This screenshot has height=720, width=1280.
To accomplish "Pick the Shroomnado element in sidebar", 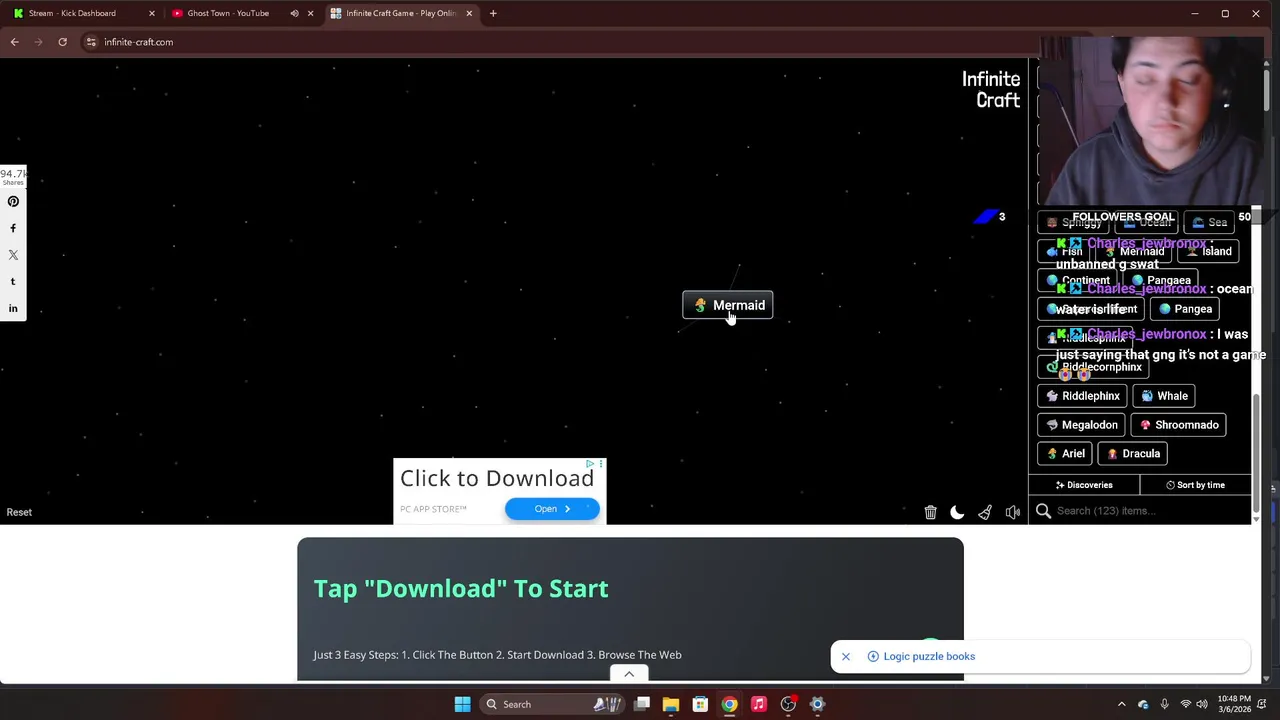I will tap(1178, 425).
